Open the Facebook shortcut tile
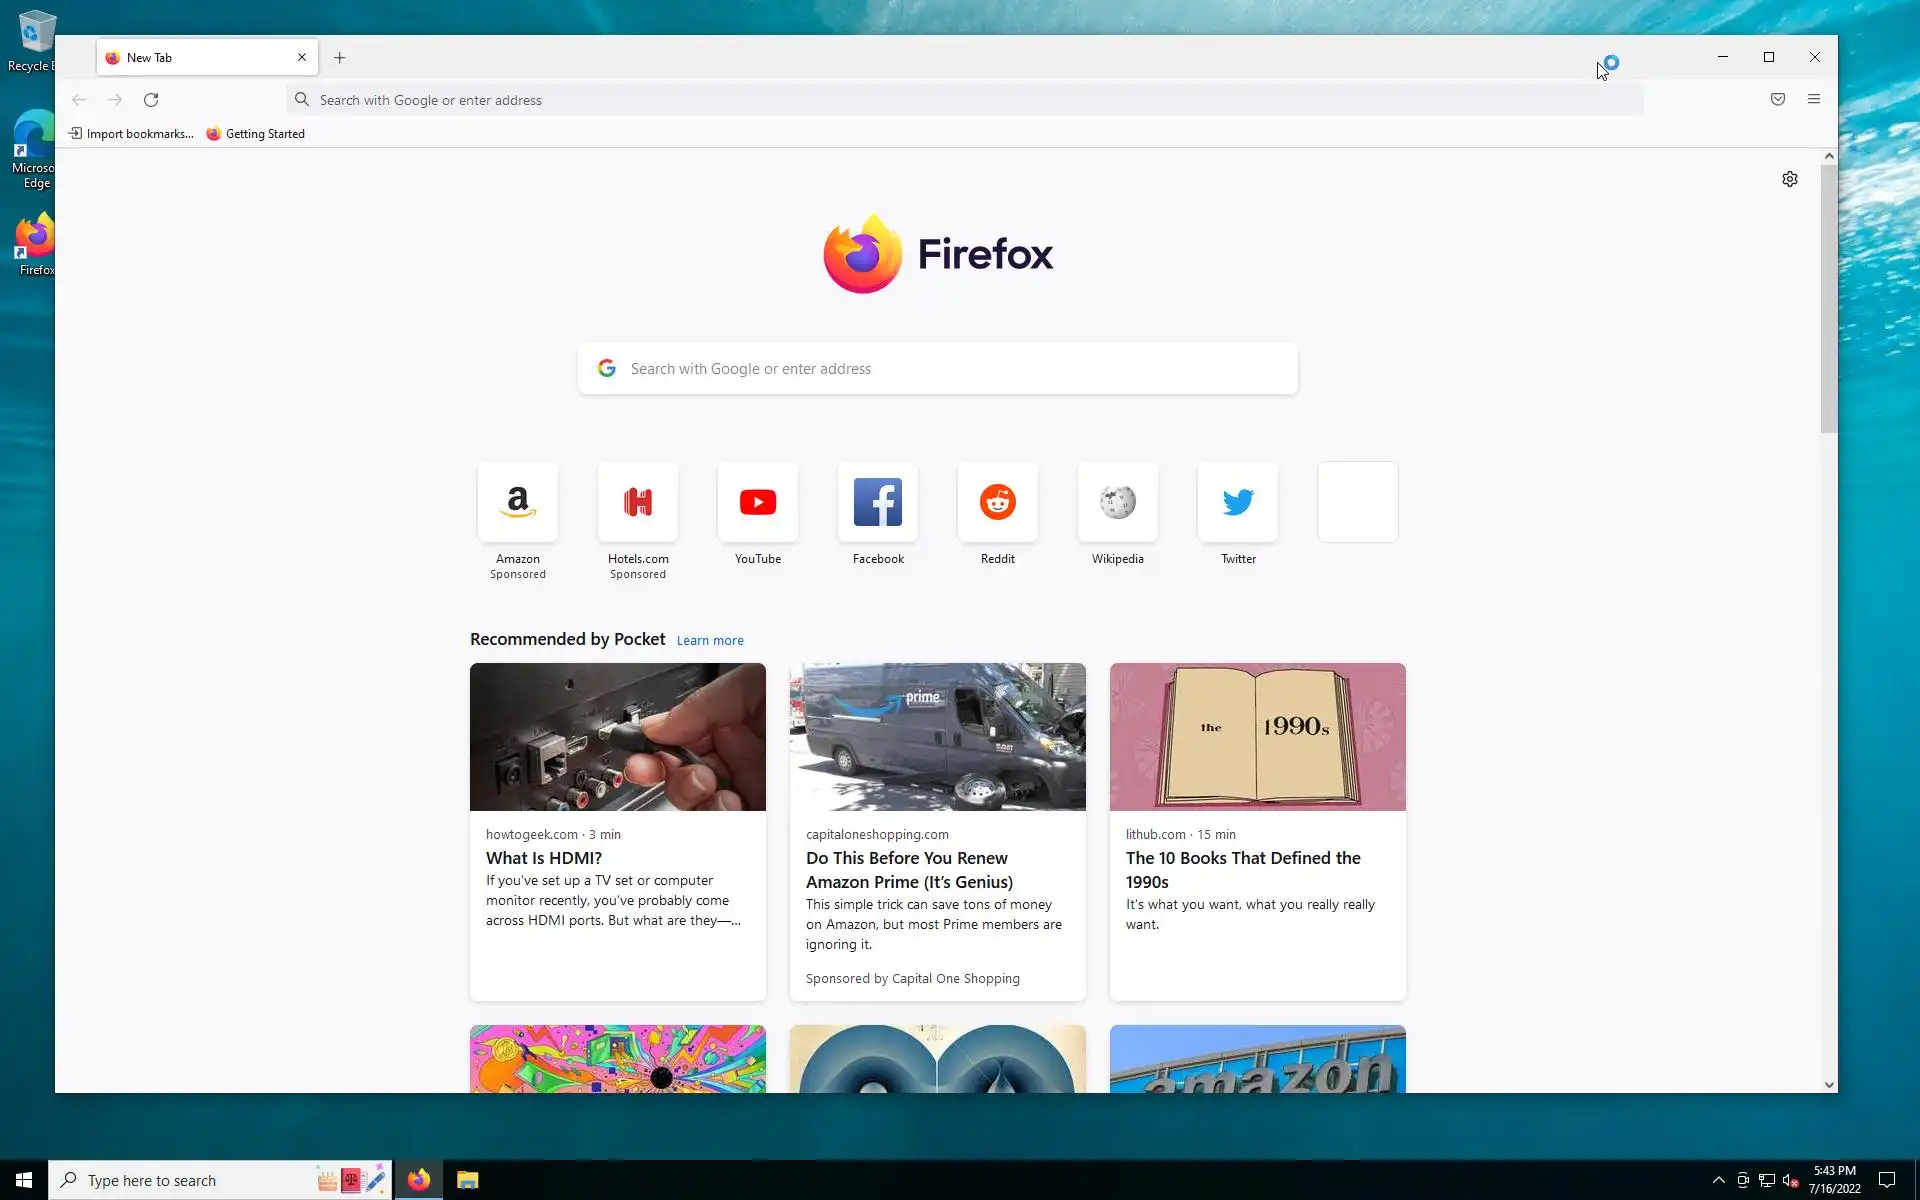 click(877, 502)
